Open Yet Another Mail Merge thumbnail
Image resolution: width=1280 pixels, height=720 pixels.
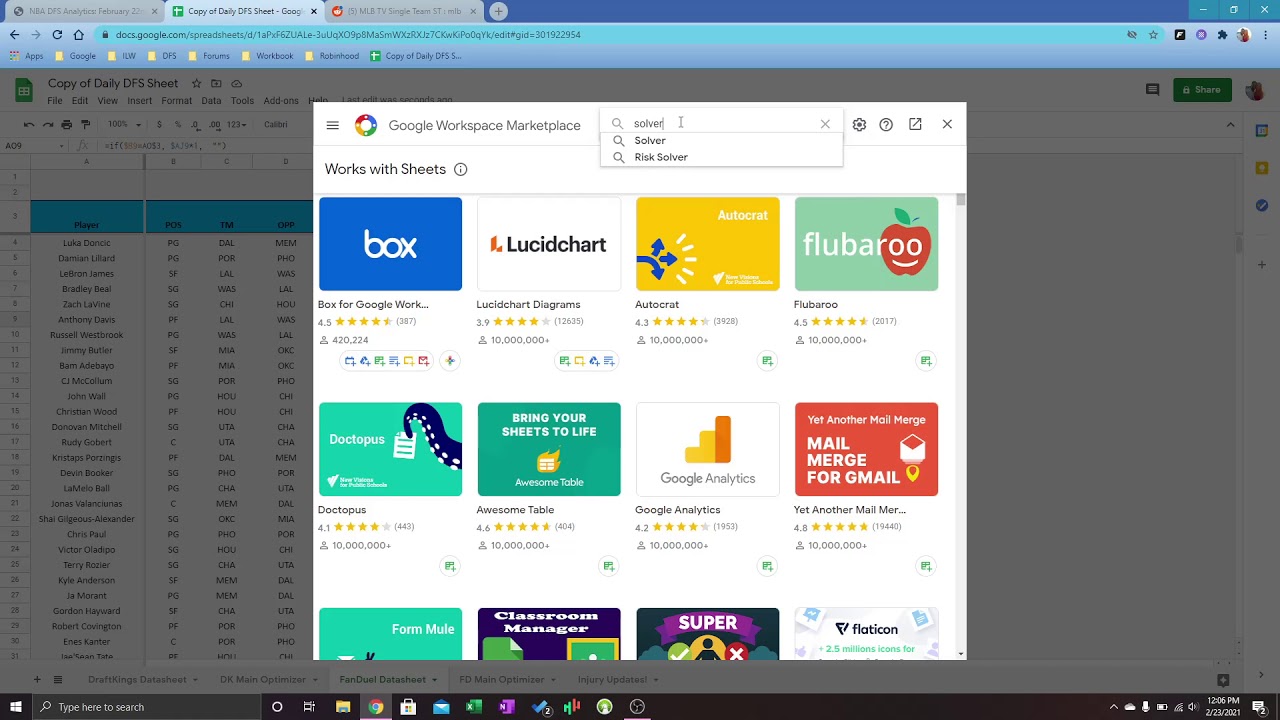point(866,449)
